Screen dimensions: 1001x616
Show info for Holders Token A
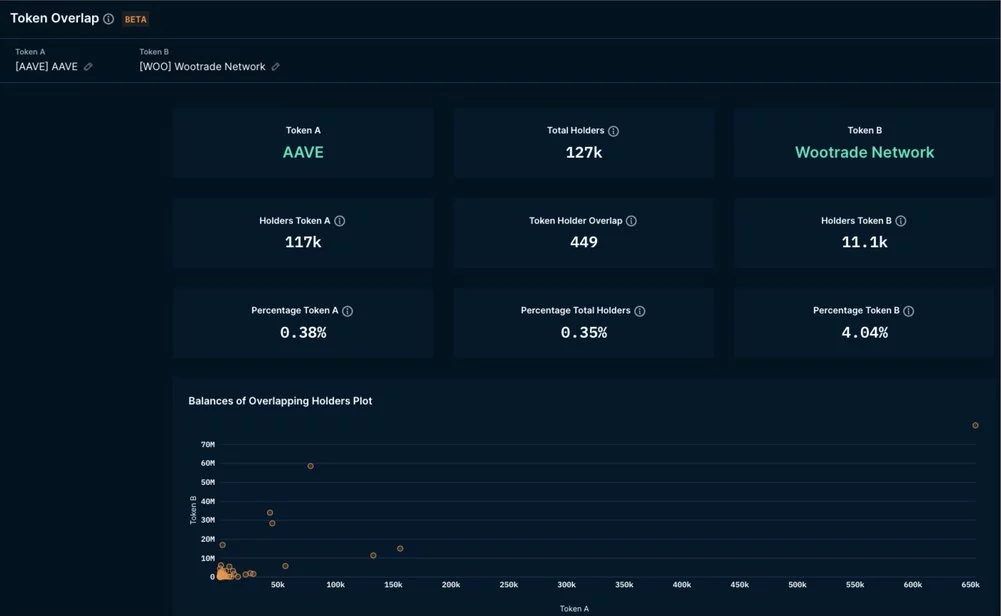coord(340,221)
